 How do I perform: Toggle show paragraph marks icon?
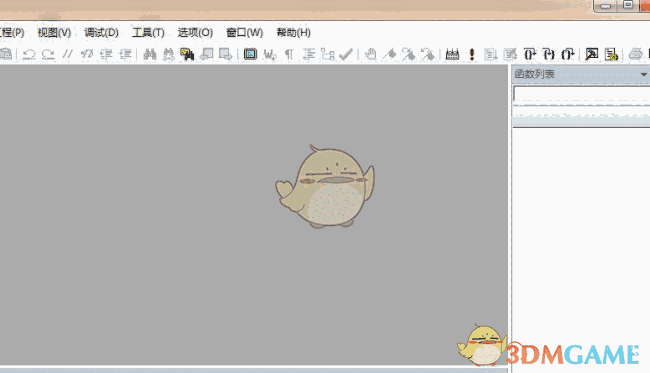pos(289,54)
